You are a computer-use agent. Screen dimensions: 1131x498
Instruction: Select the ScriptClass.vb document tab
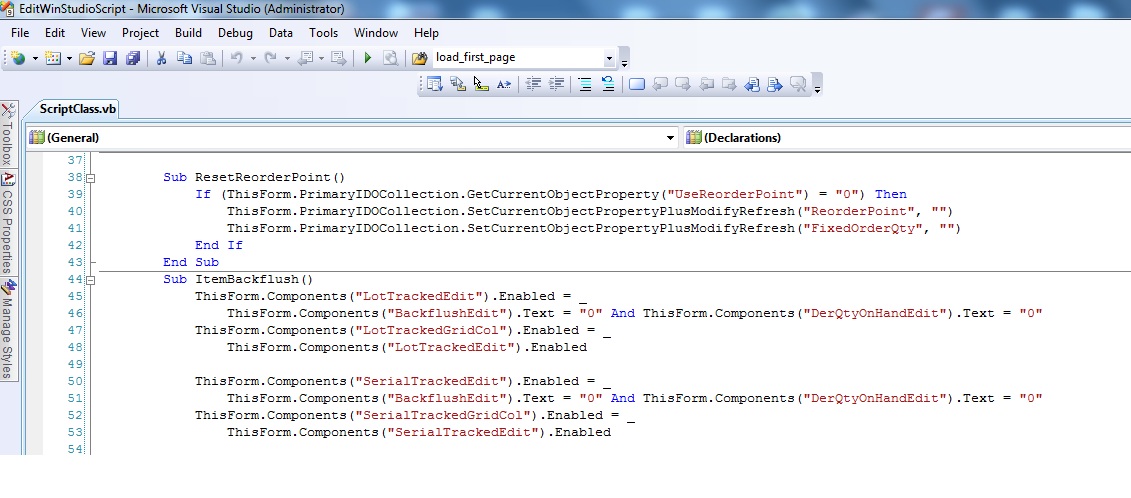pos(76,109)
